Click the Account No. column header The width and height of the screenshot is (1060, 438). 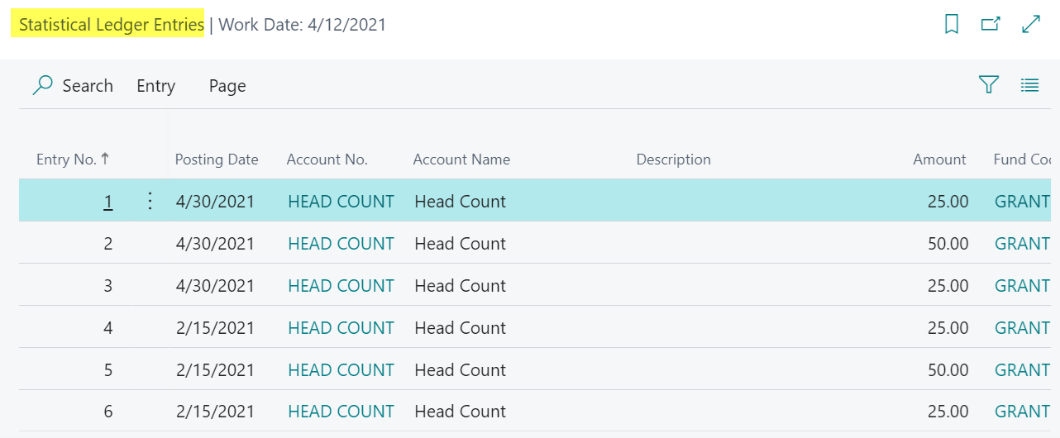tap(327, 159)
